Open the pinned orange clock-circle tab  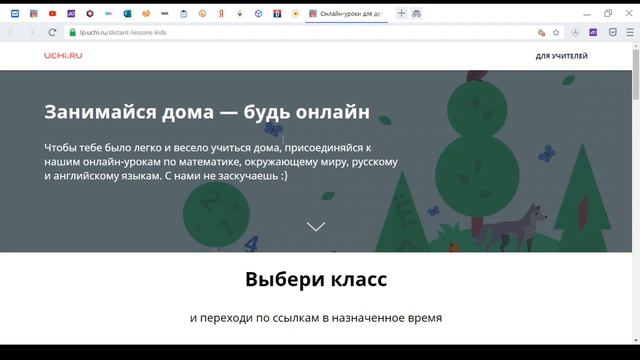pyautogui.click(x=202, y=13)
